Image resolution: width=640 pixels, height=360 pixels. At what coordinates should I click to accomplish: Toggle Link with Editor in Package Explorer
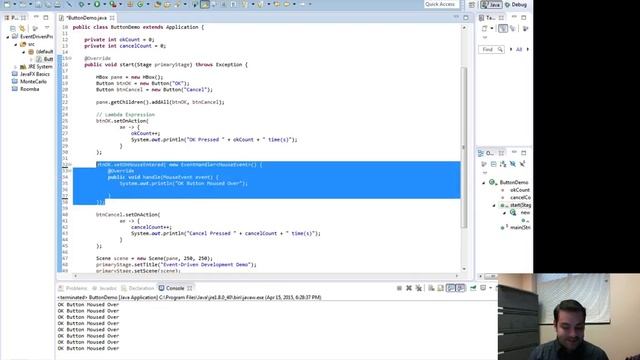pyautogui.click(x=22, y=28)
